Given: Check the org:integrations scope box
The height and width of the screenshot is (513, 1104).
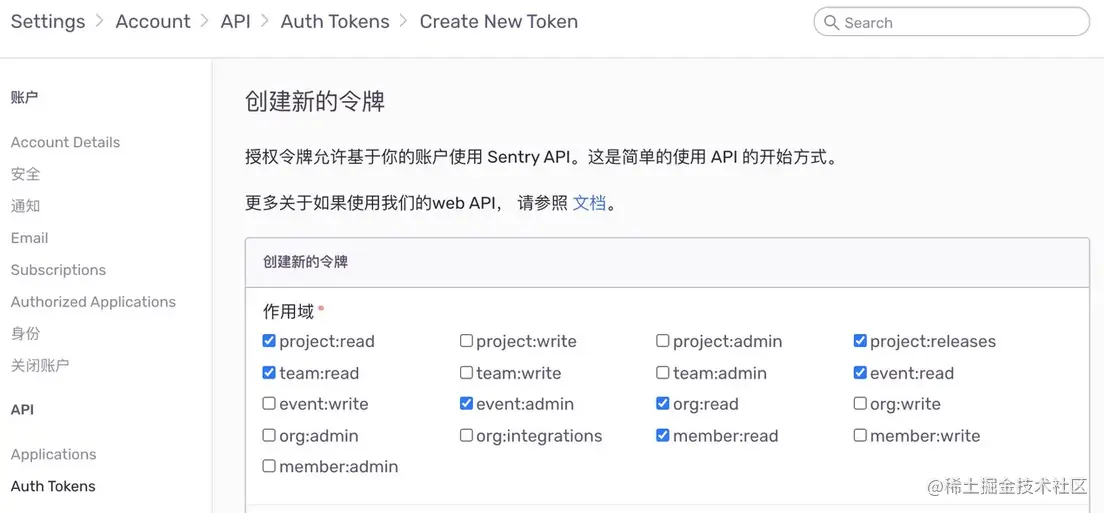Looking at the screenshot, I should [467, 436].
